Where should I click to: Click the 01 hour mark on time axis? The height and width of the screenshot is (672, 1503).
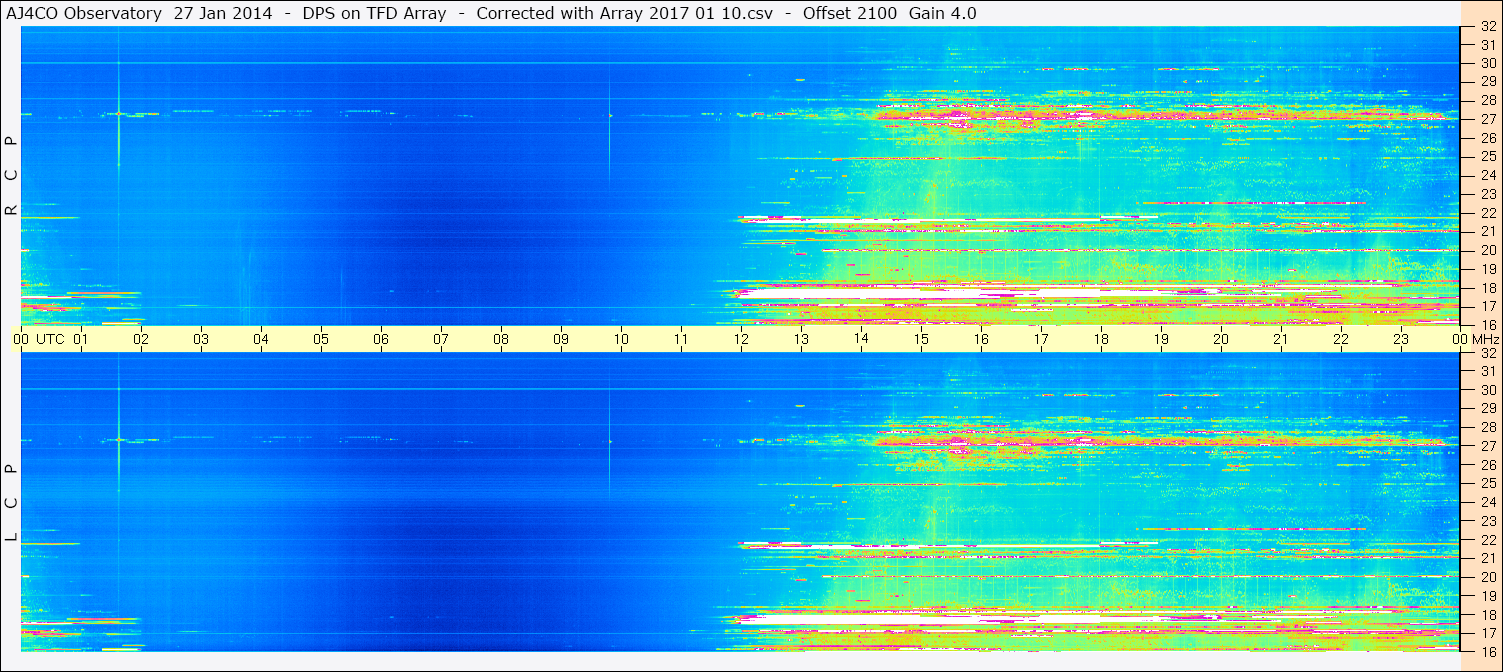click(x=81, y=339)
